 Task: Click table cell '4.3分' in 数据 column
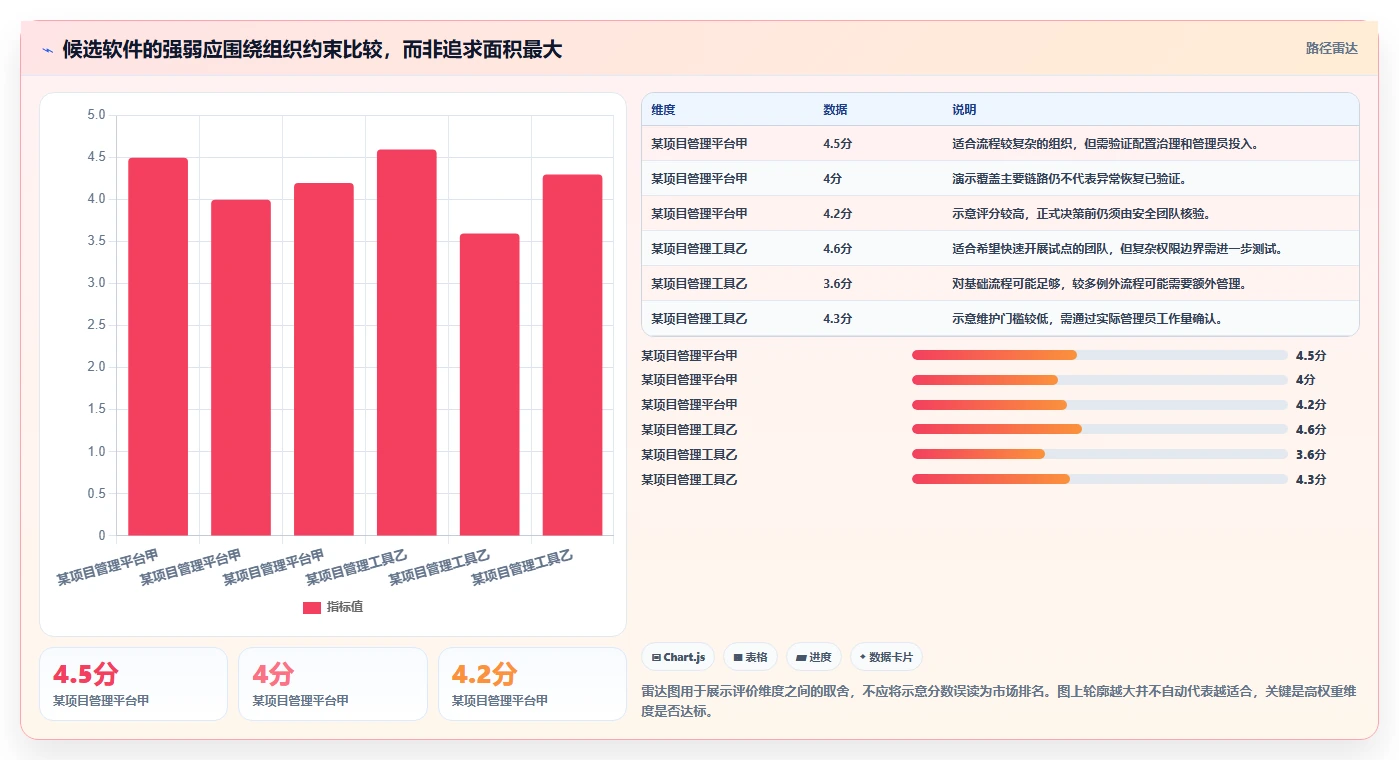(x=837, y=319)
